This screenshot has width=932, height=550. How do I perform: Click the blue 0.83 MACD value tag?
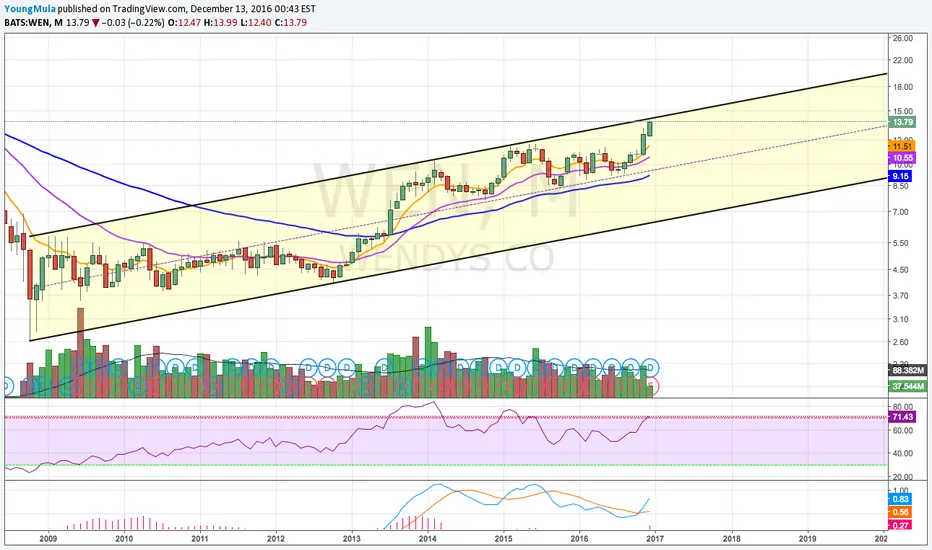900,499
